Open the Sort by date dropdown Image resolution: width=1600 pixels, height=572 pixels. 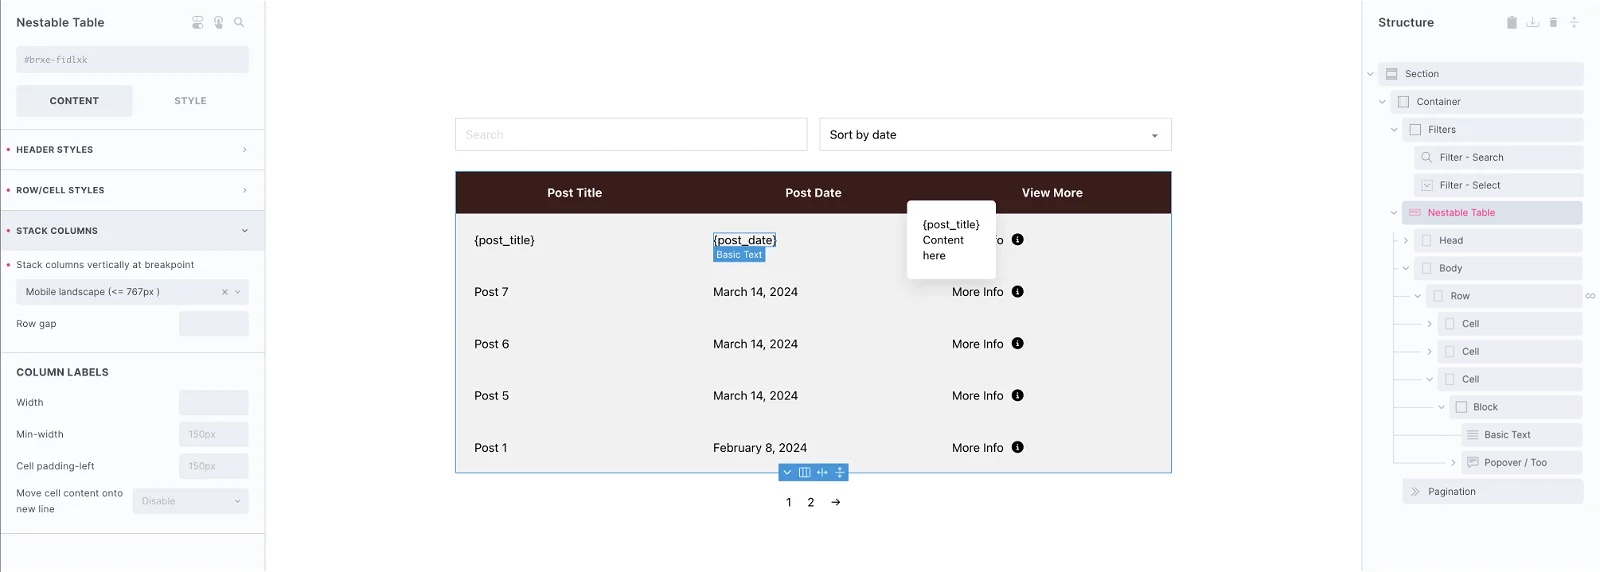pyautogui.click(x=995, y=135)
